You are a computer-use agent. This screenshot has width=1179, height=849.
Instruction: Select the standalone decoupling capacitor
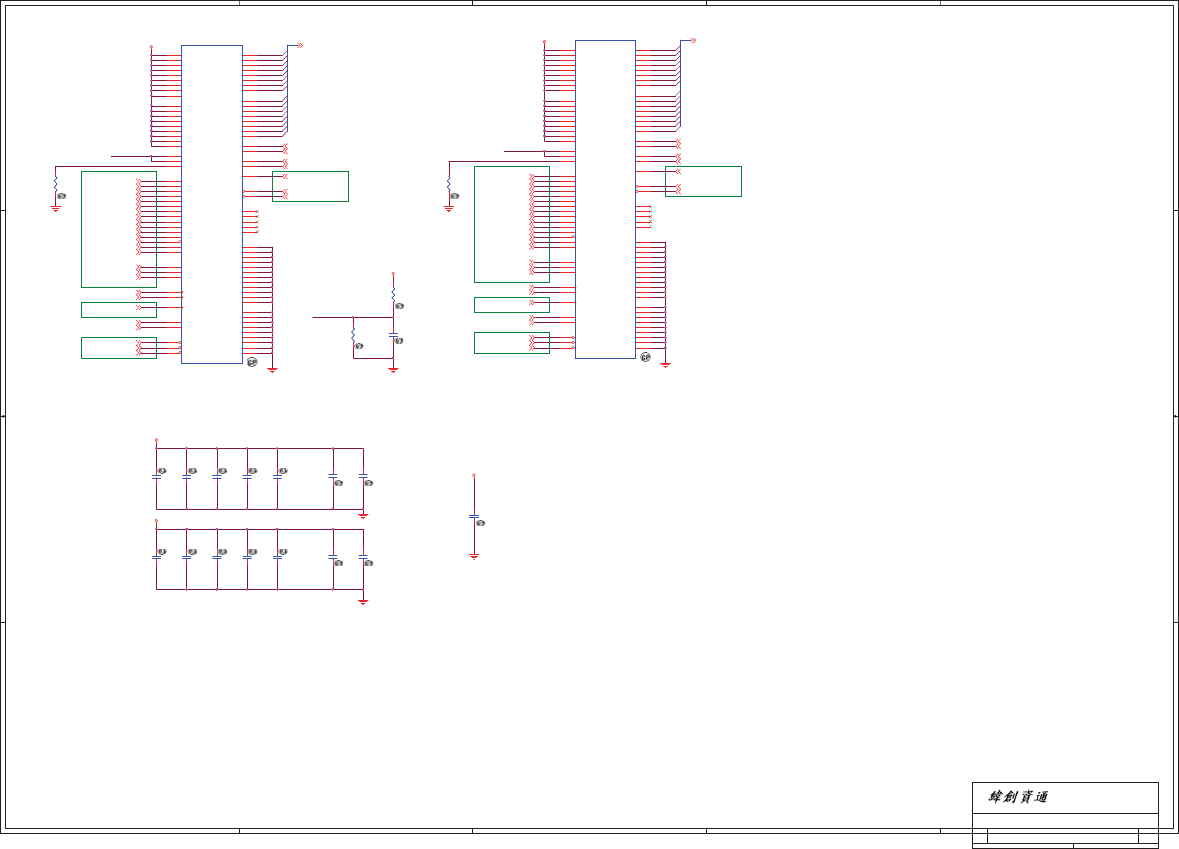pyautogui.click(x=474, y=517)
